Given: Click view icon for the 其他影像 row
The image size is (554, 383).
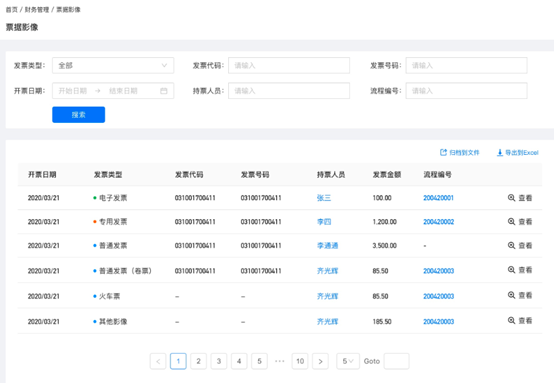Looking at the screenshot, I should tap(511, 320).
